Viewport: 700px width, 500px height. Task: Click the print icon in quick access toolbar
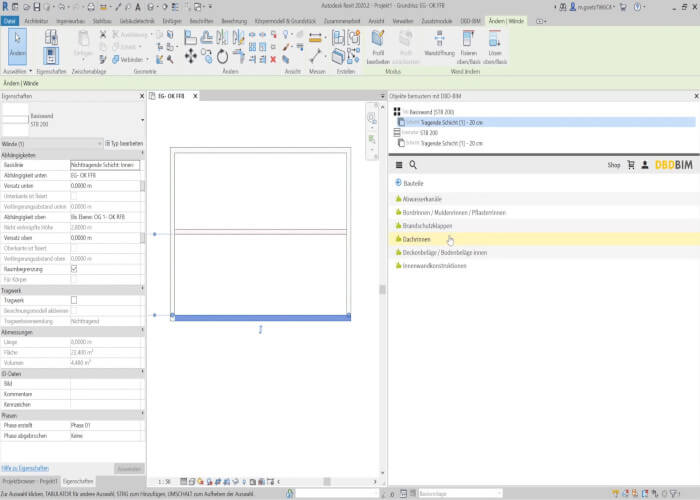(91, 7)
